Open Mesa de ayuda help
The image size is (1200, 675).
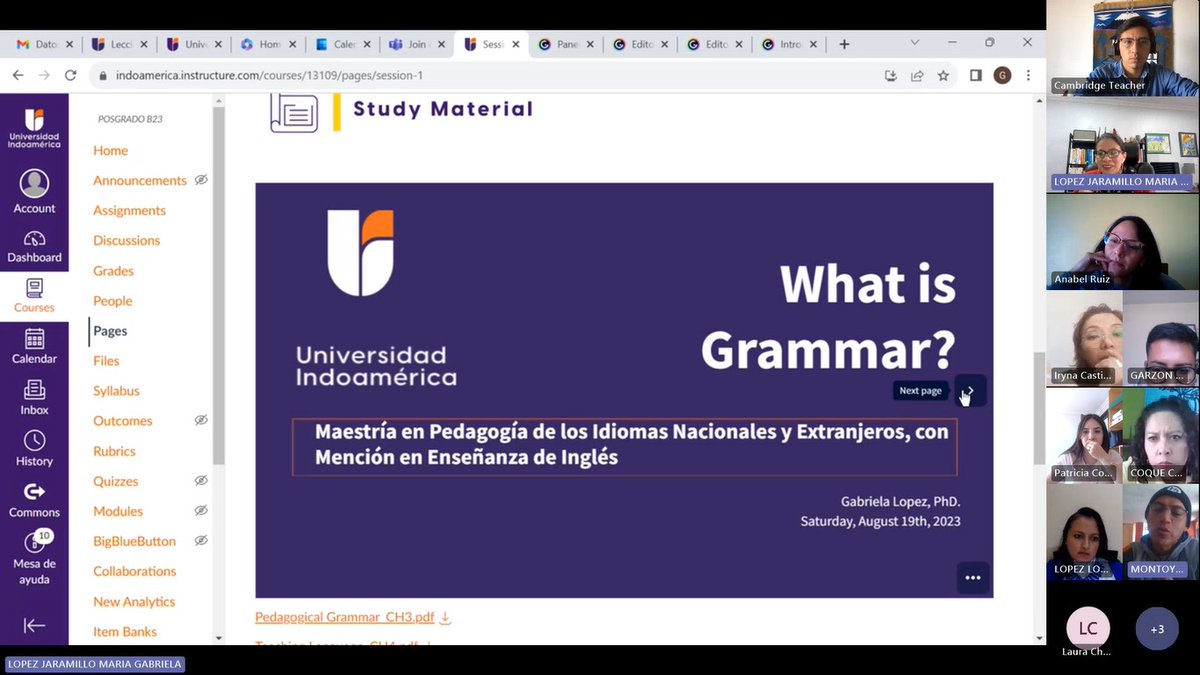(x=34, y=558)
